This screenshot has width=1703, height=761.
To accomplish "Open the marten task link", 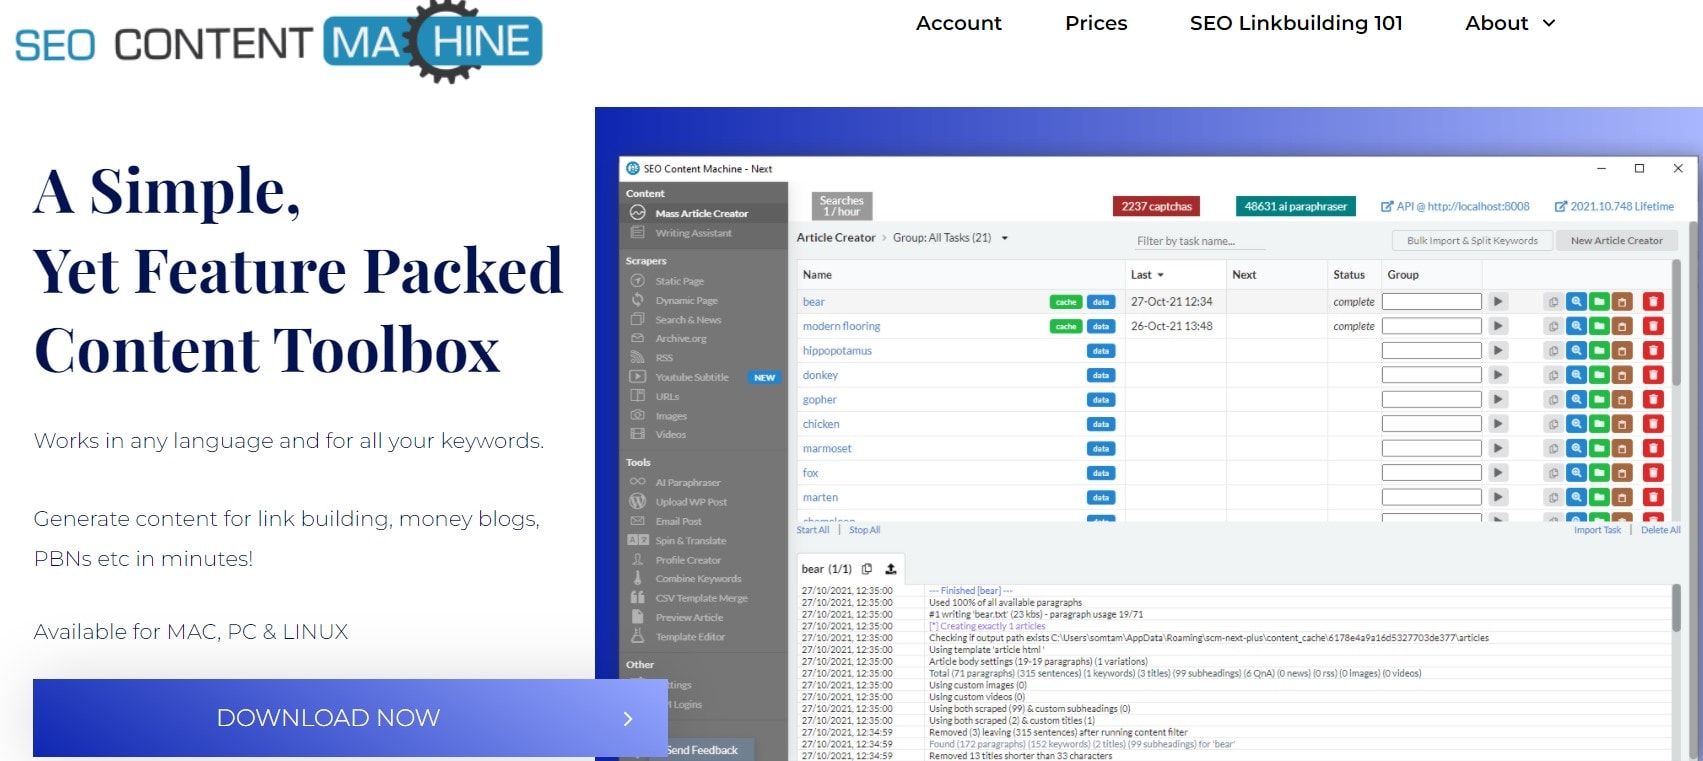I will 820,497.
